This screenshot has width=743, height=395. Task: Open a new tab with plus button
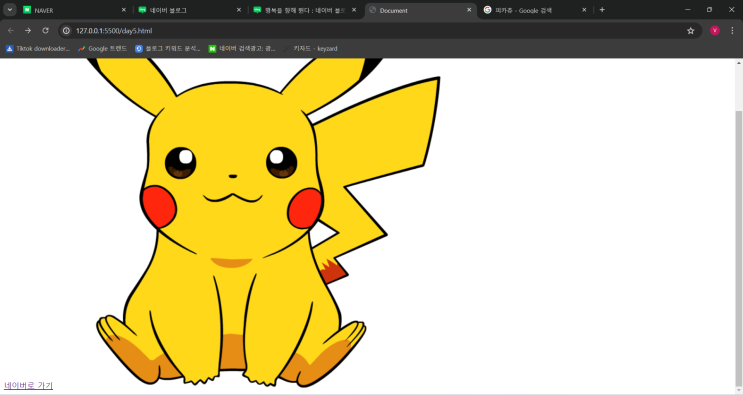click(602, 10)
